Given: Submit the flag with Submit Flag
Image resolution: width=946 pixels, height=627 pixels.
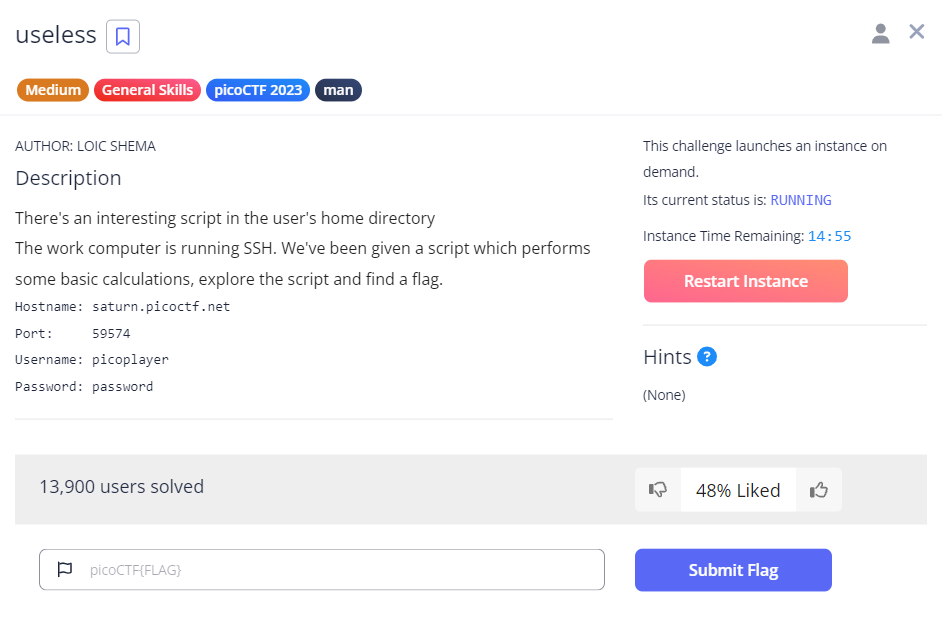Looking at the screenshot, I should click(x=733, y=570).
